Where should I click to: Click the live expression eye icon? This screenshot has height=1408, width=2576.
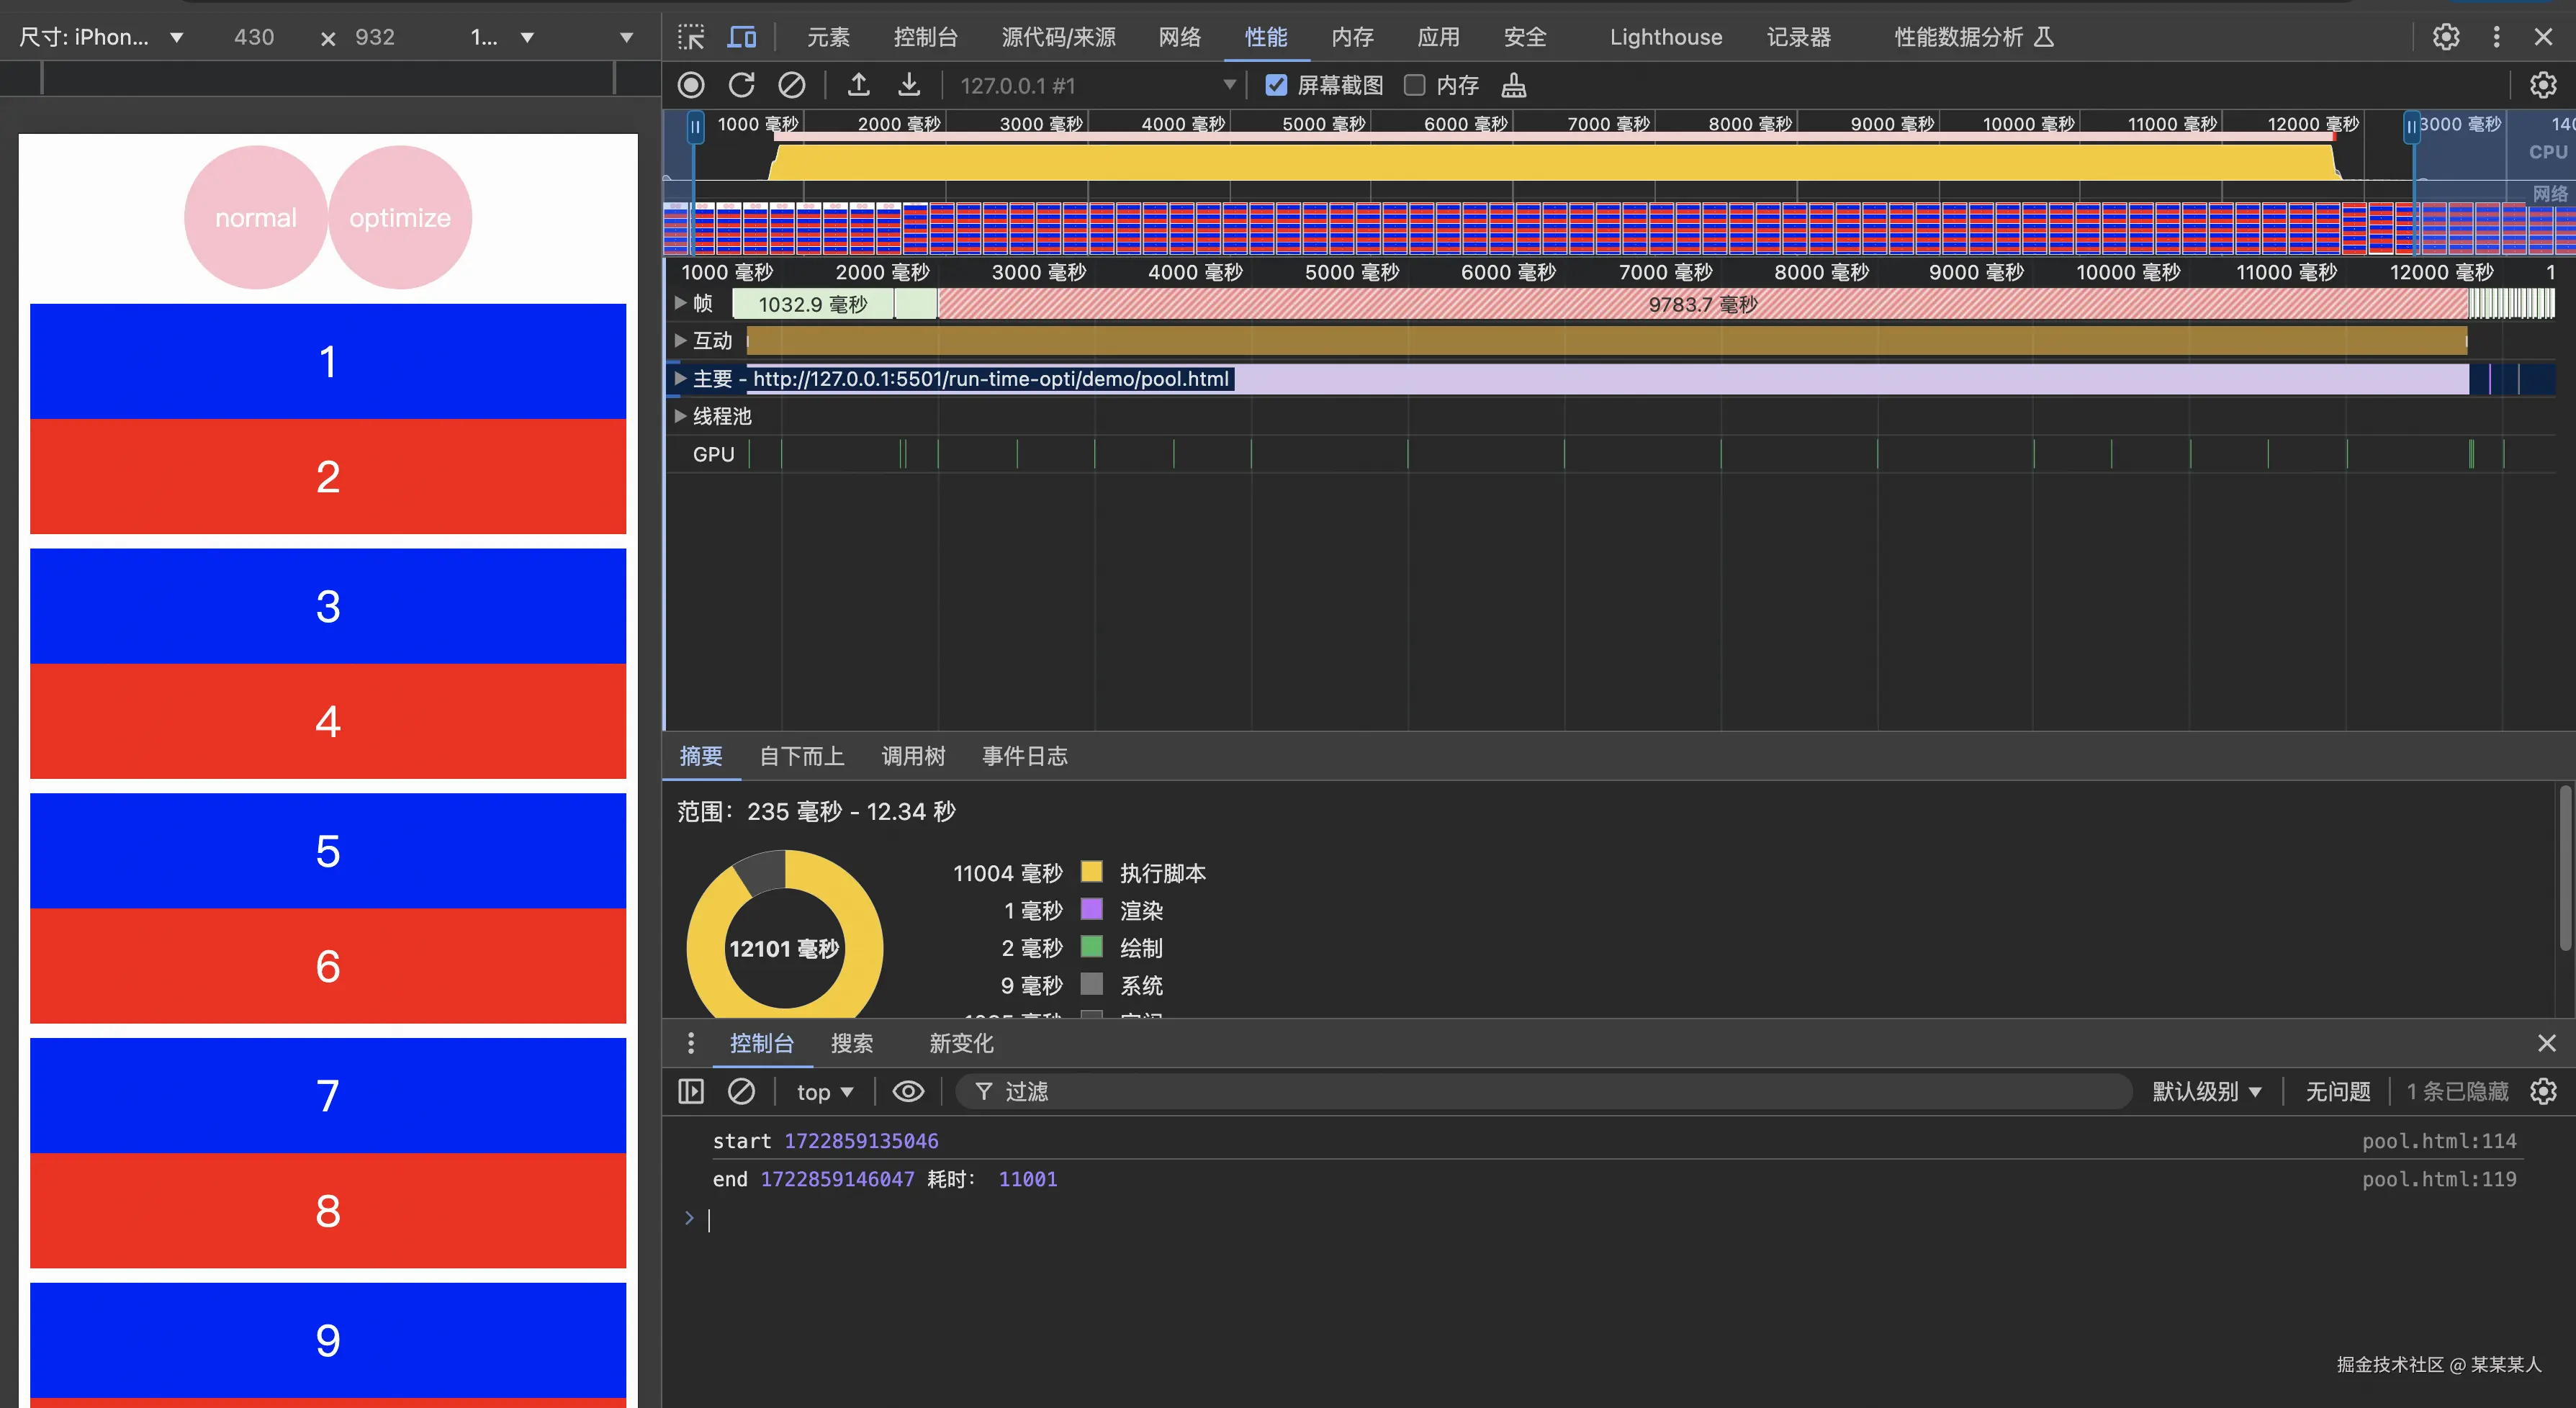pos(907,1091)
